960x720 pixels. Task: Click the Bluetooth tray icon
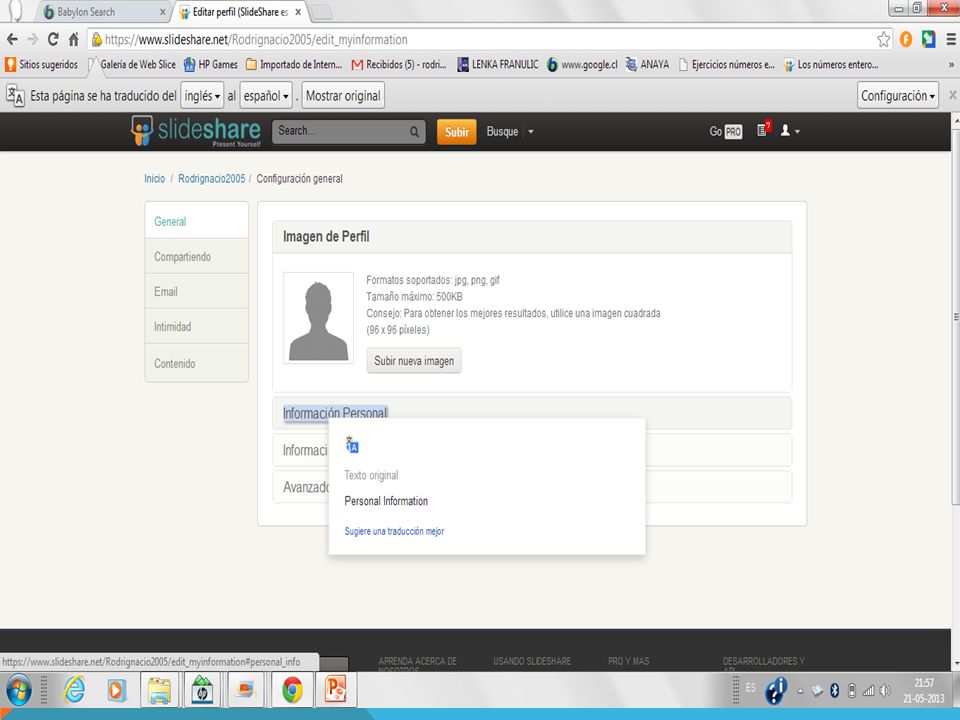point(834,691)
